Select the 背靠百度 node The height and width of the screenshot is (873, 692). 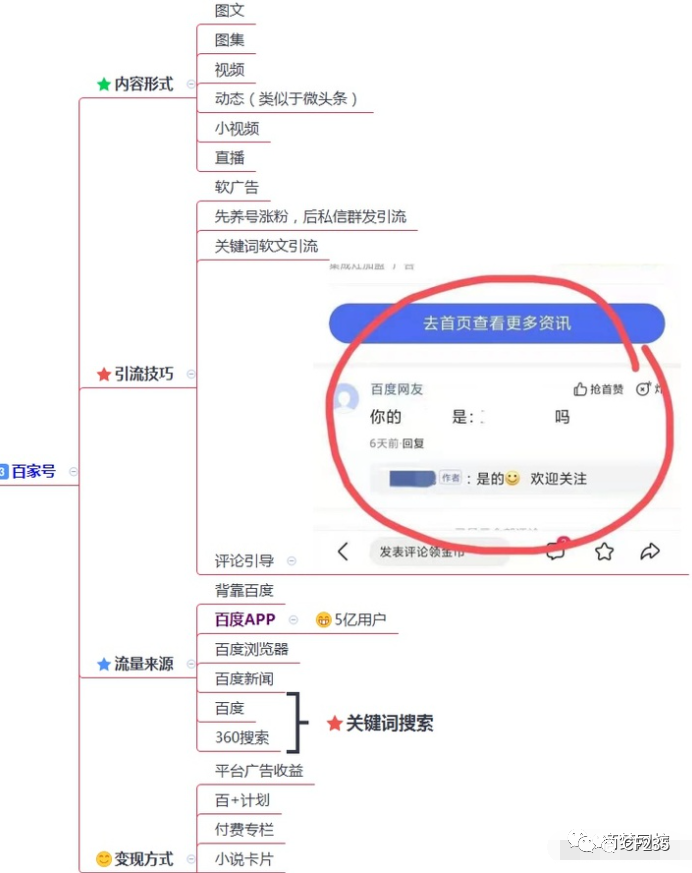(244, 590)
